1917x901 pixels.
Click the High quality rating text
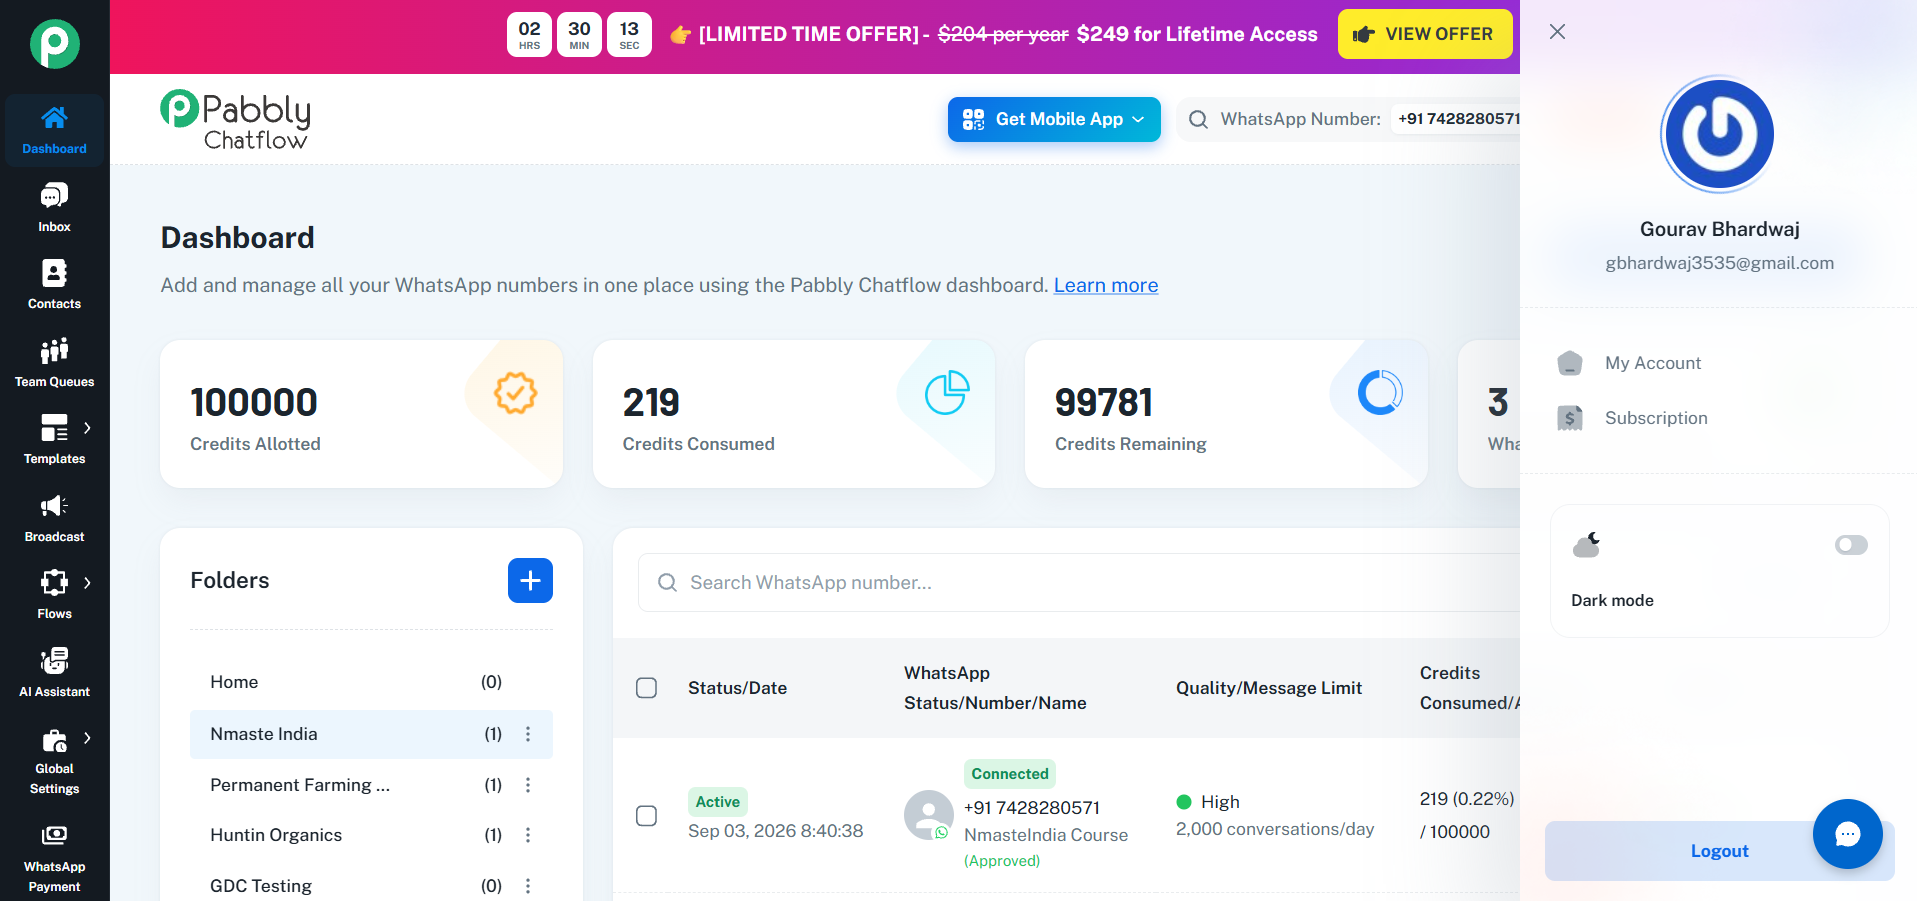click(1220, 802)
